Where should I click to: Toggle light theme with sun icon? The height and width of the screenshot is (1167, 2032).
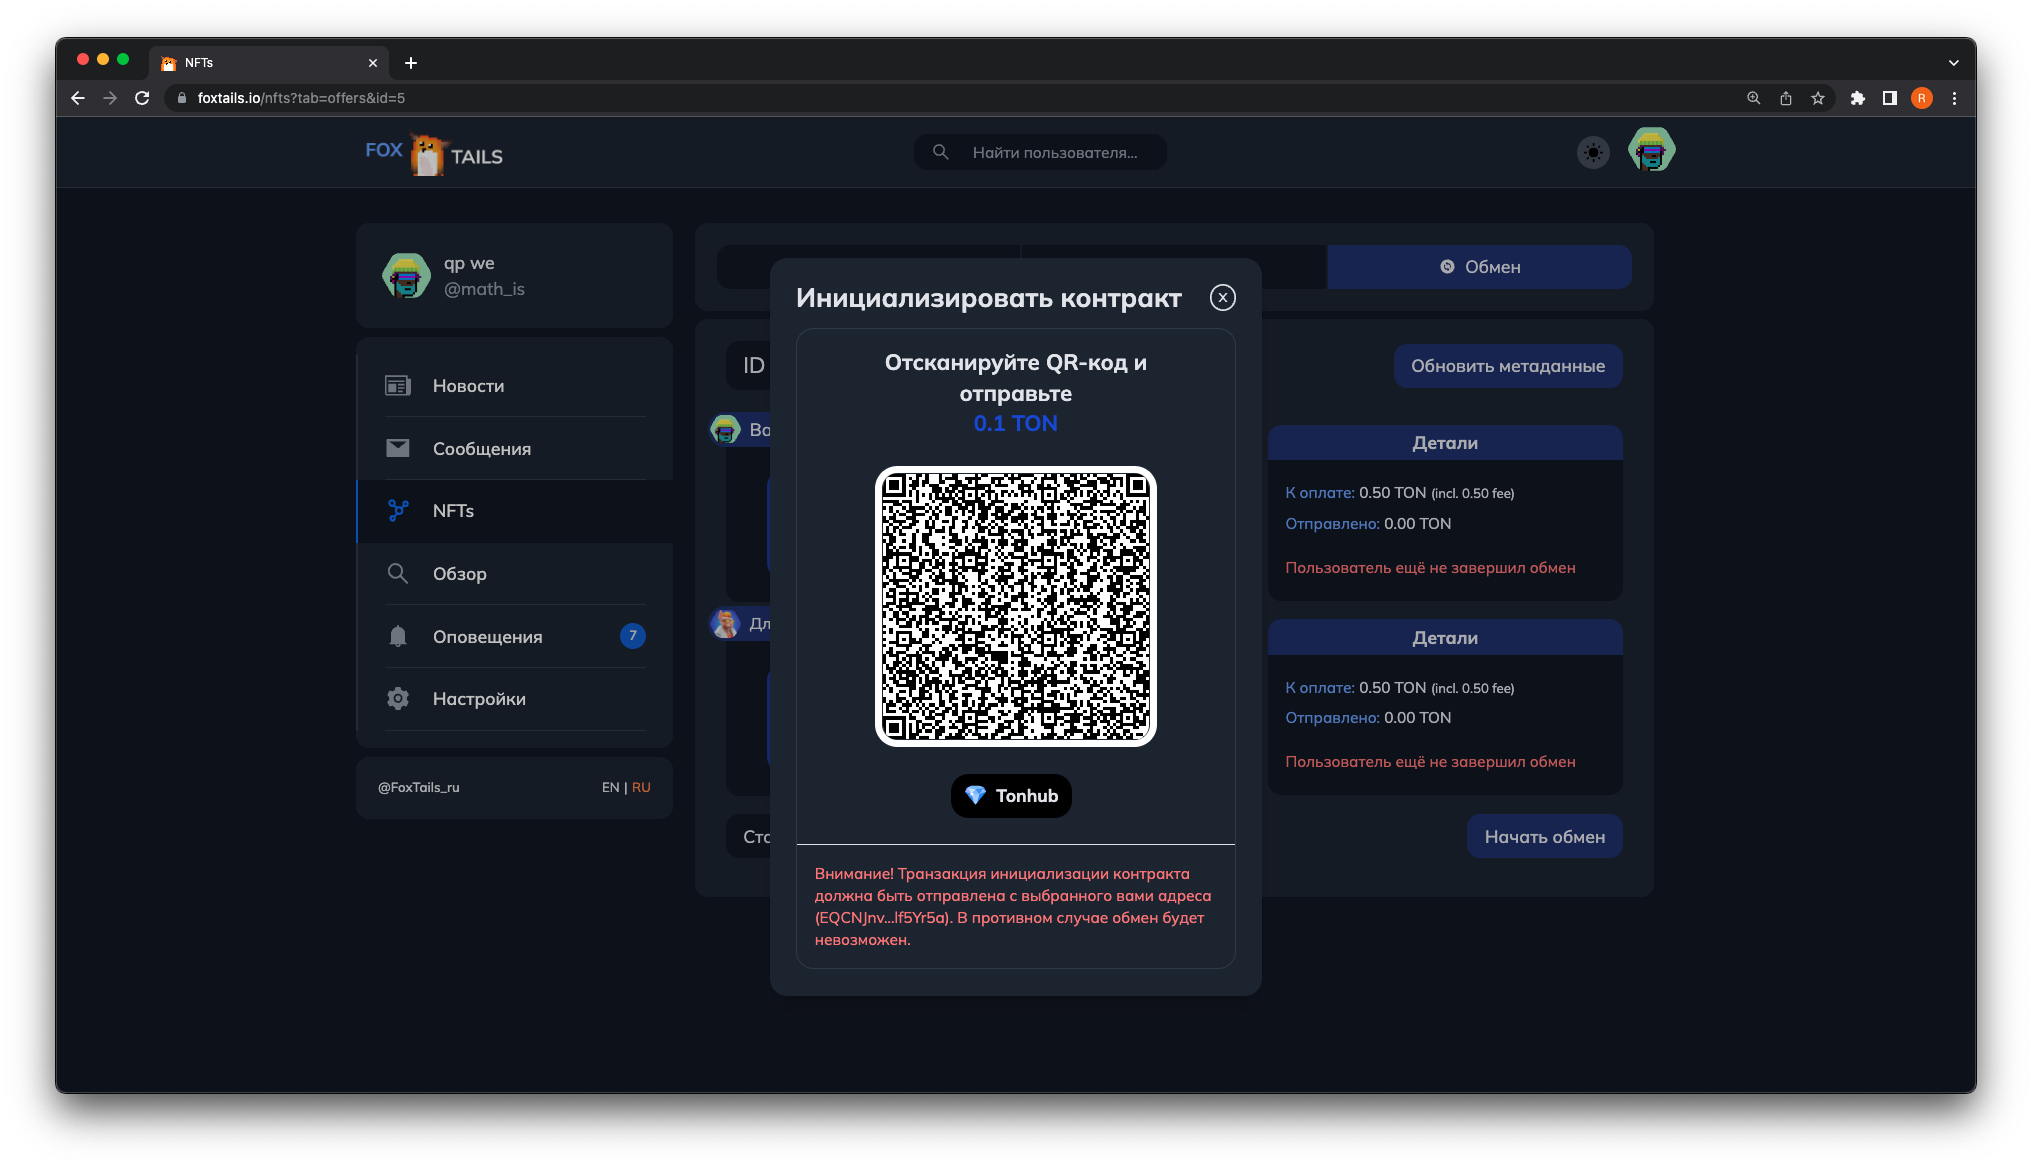(1593, 153)
